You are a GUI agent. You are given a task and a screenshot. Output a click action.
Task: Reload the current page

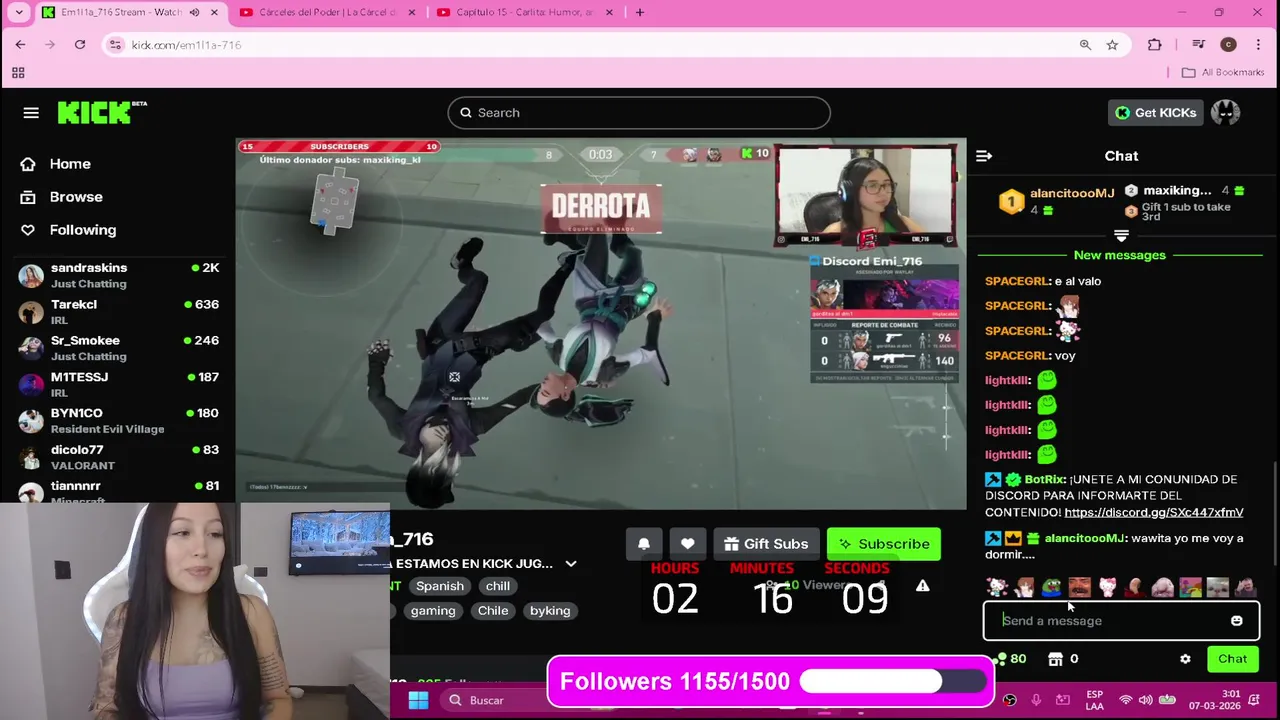coord(80,45)
